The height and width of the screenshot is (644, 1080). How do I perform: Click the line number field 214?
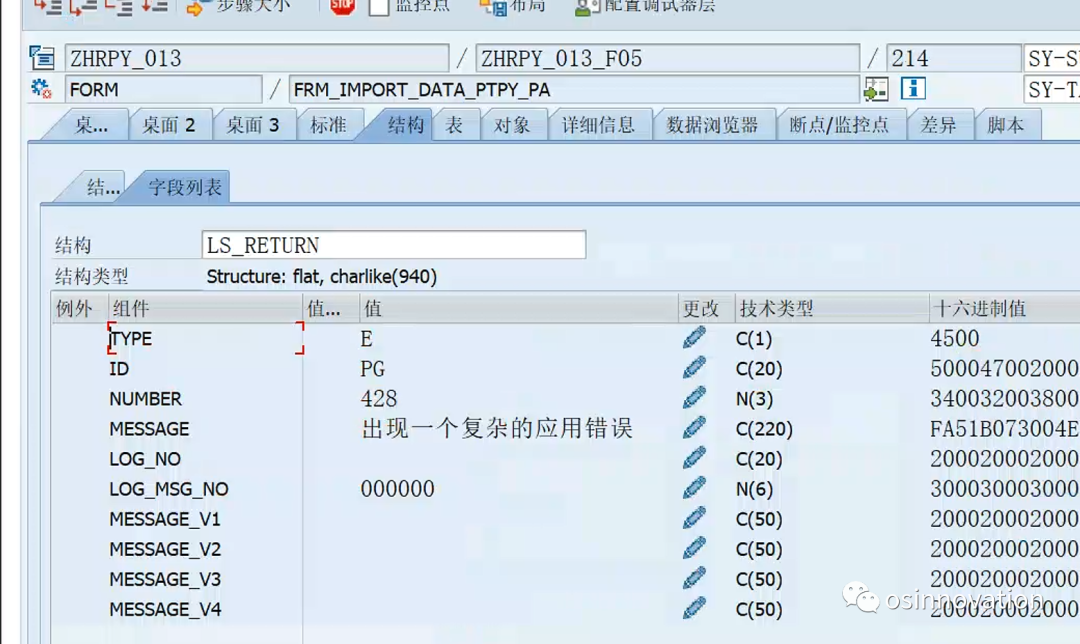tap(954, 59)
